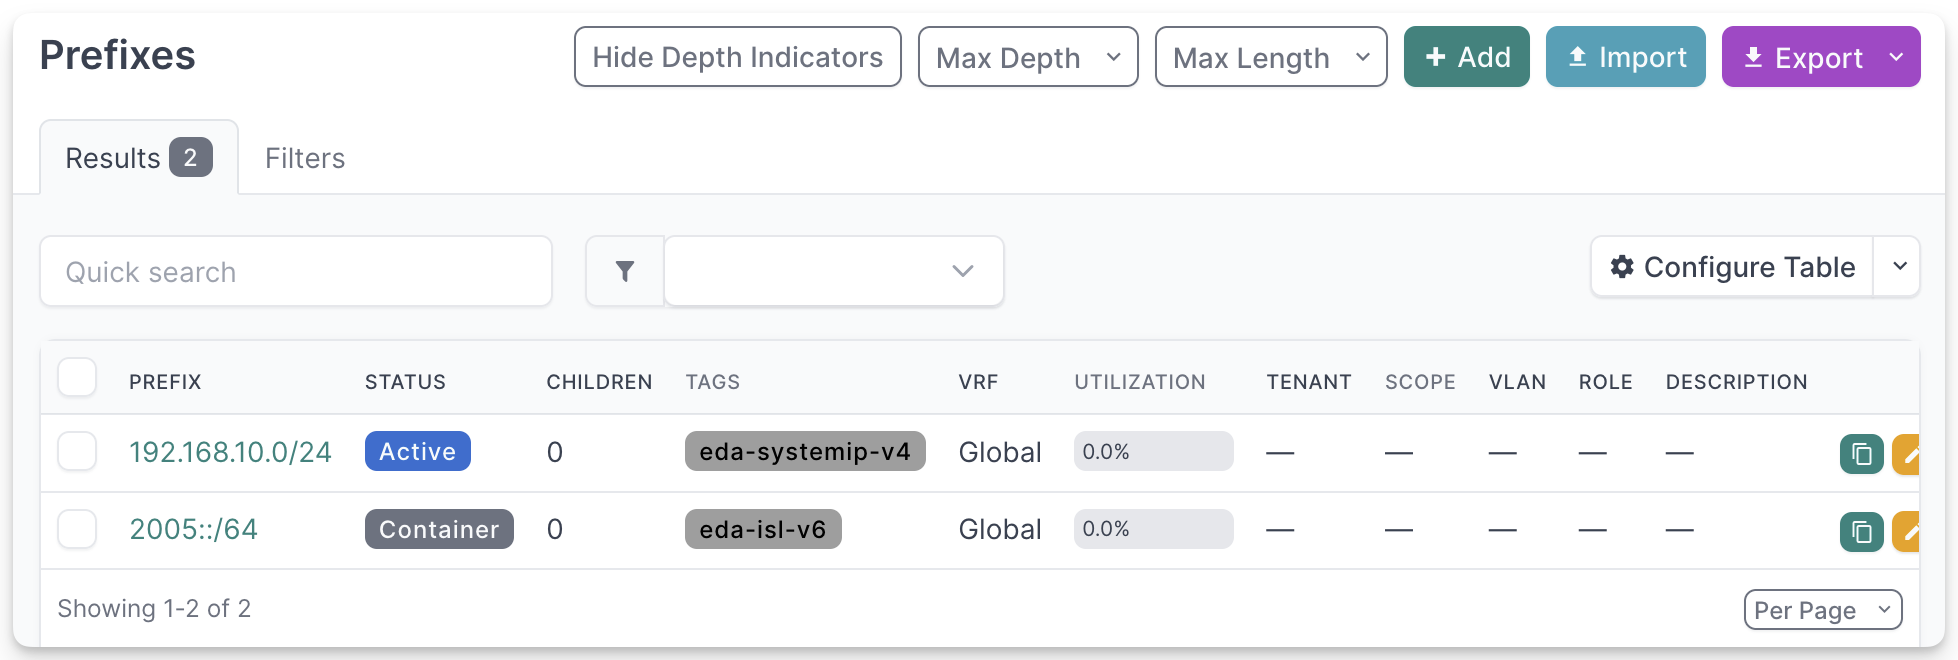Click the Import button
Screen dimensions: 1958x660
(x=1625, y=57)
